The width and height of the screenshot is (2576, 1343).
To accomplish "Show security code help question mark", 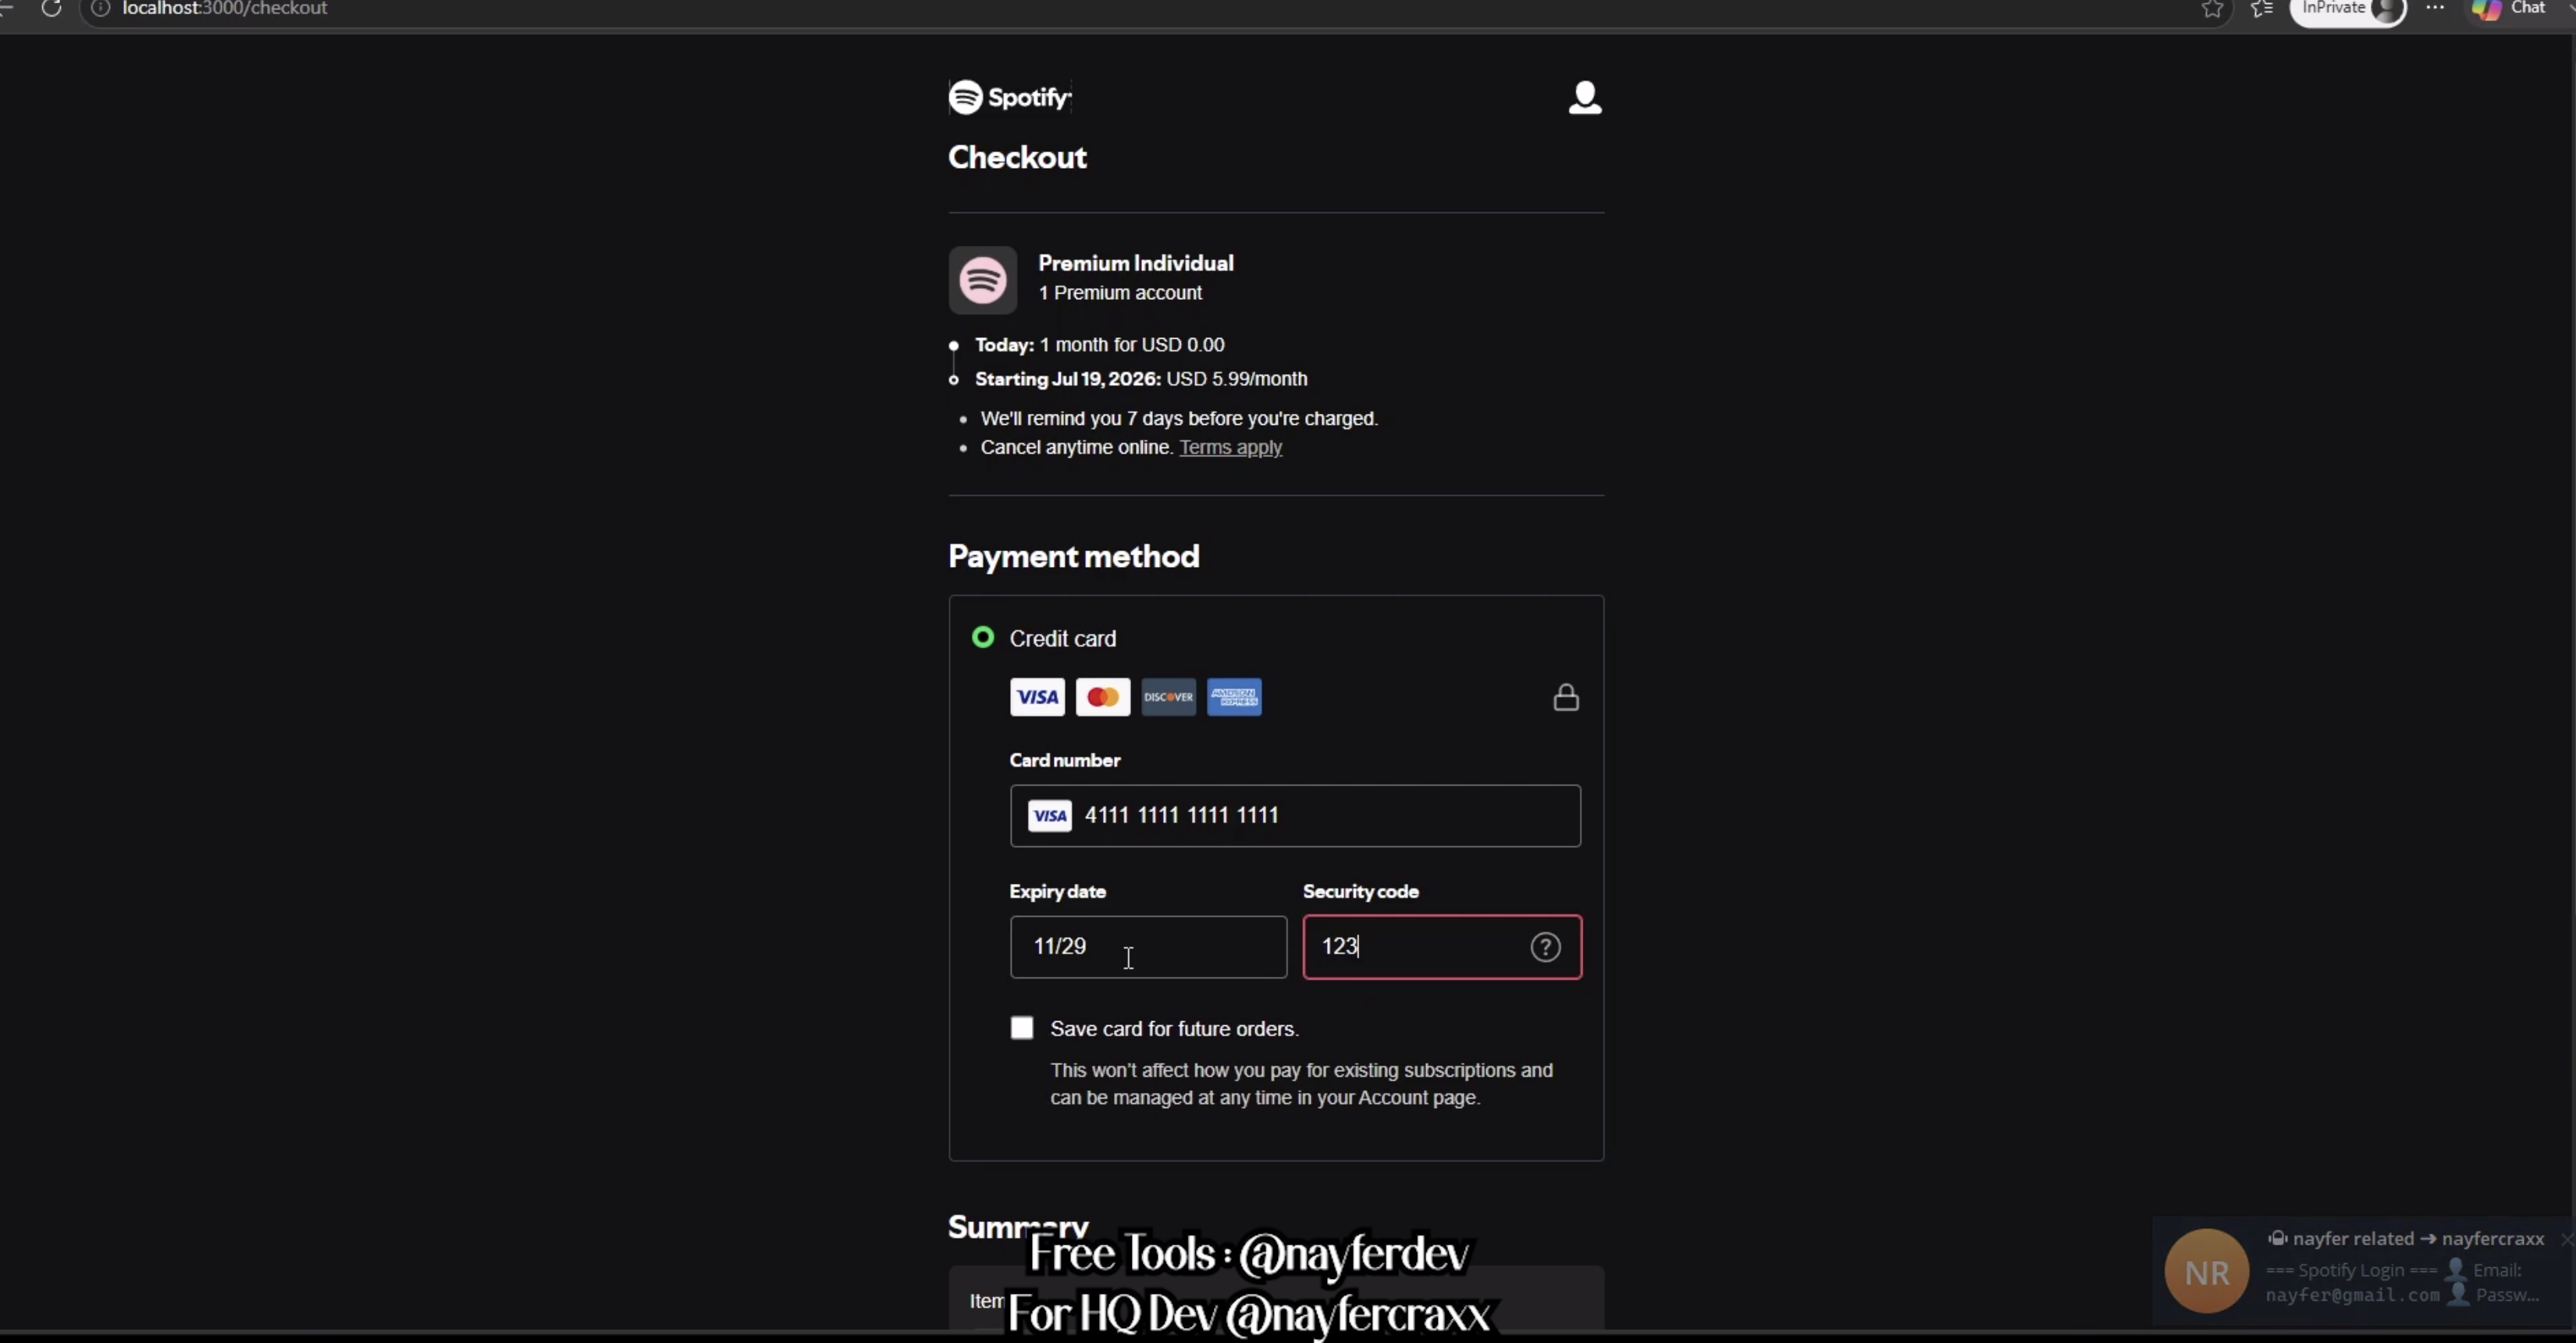I will pyautogui.click(x=1545, y=947).
